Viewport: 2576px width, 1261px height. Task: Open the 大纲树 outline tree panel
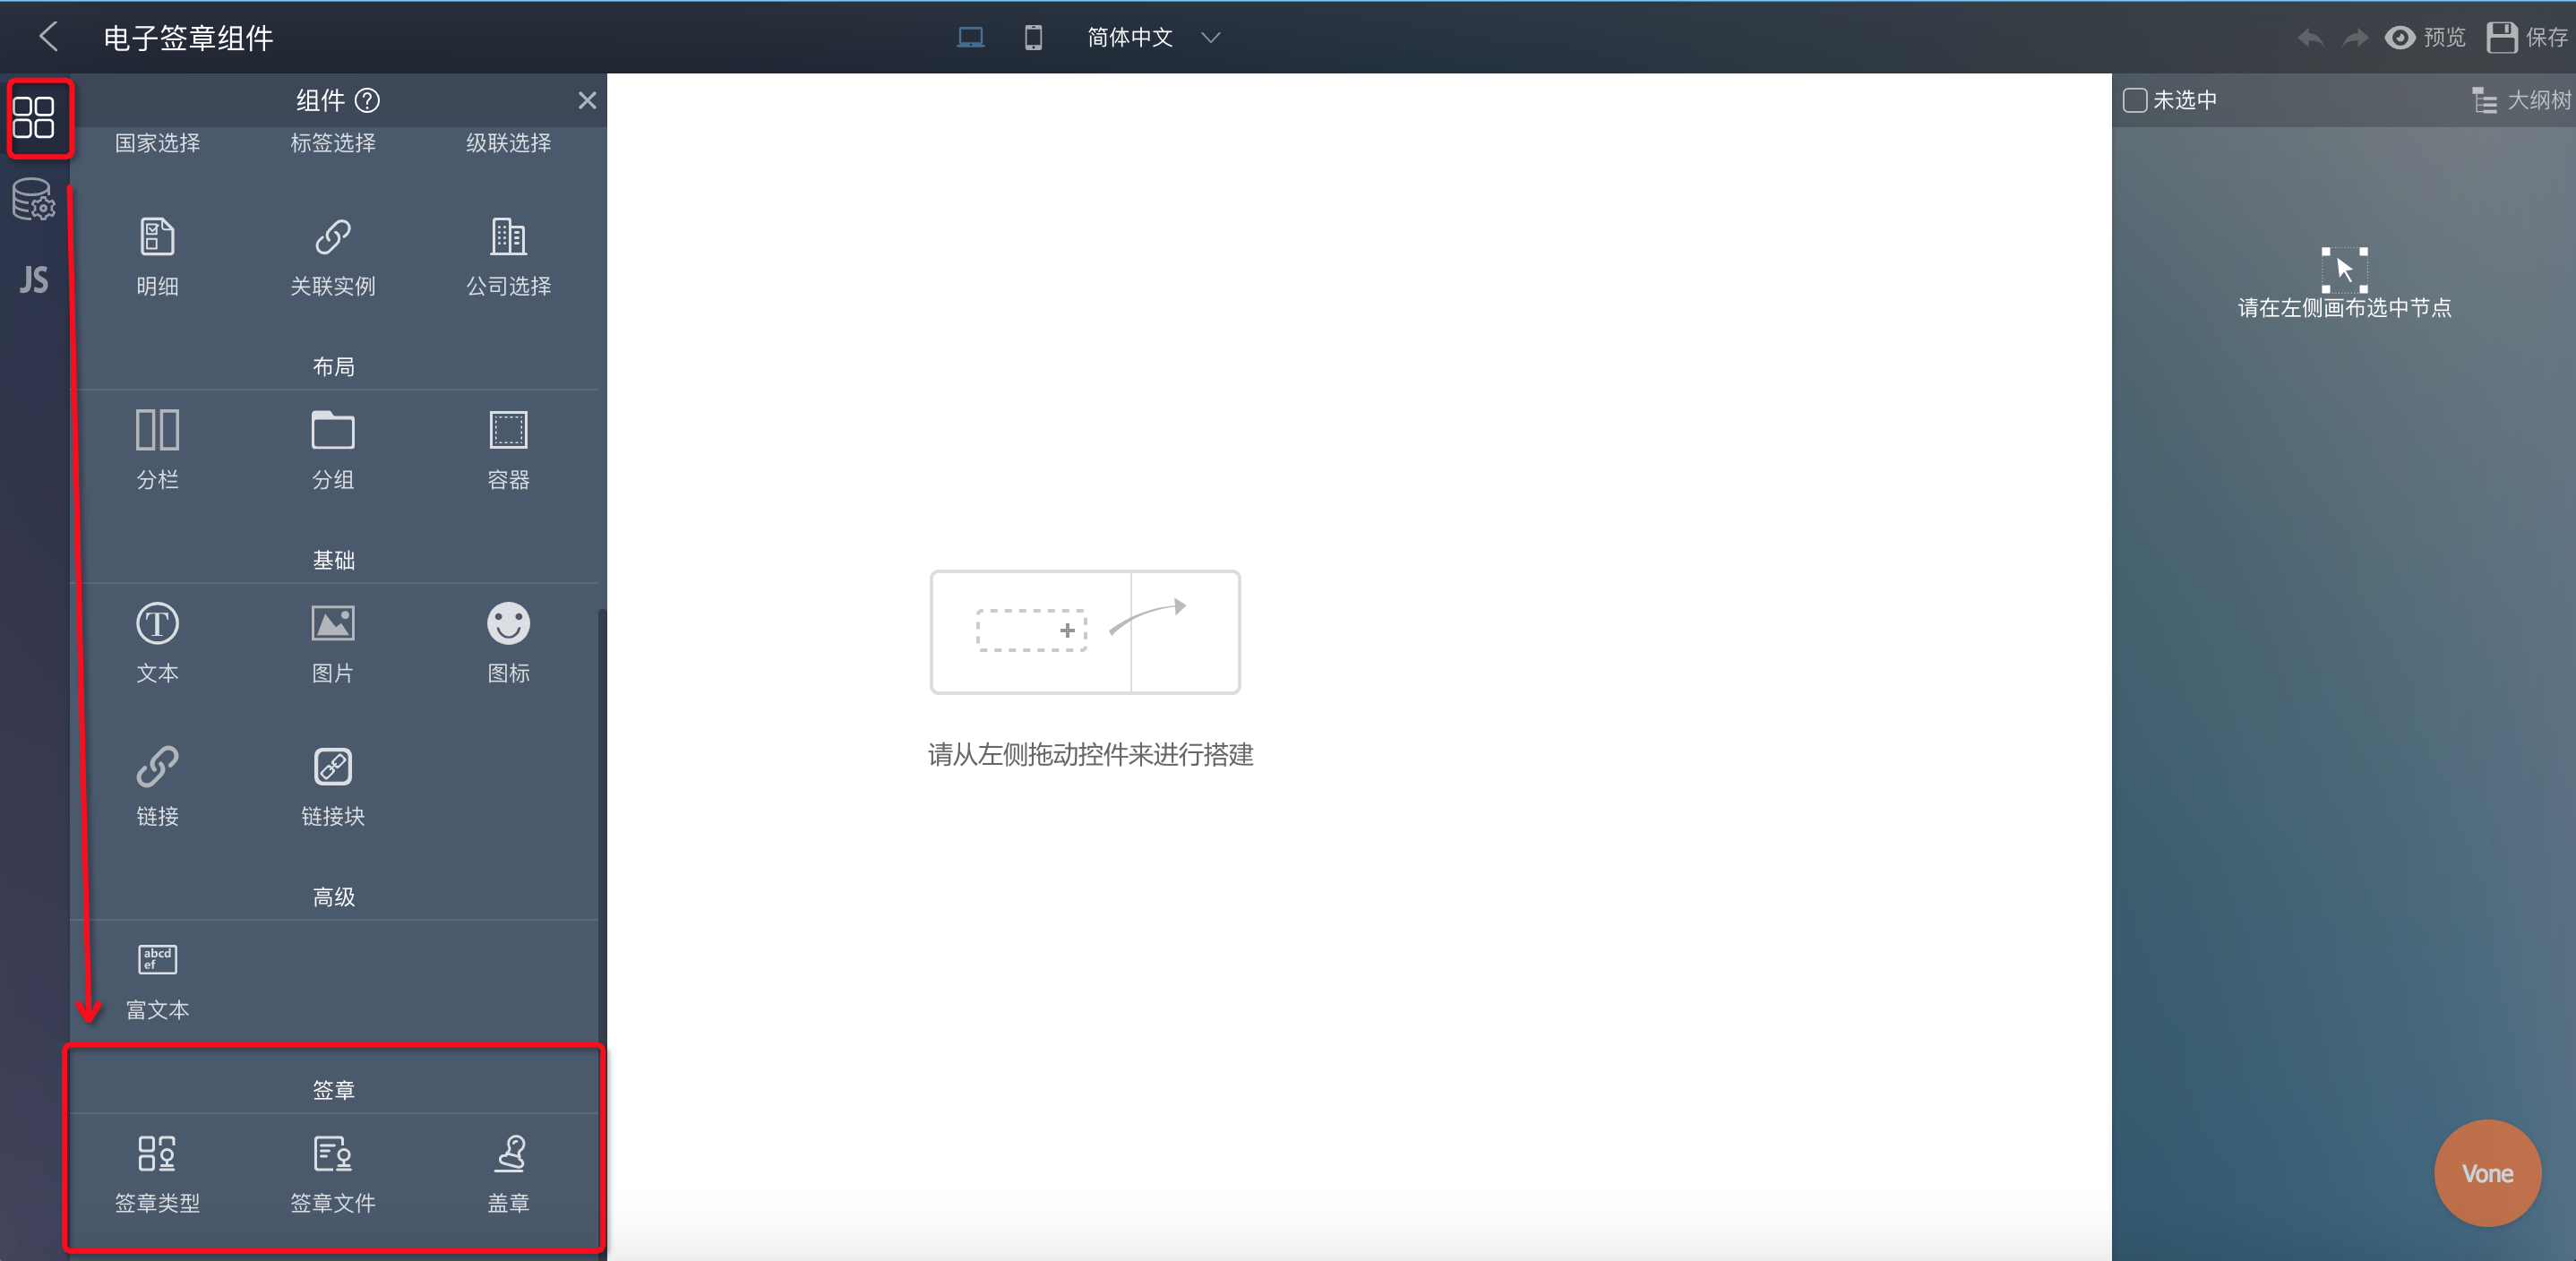click(2521, 100)
